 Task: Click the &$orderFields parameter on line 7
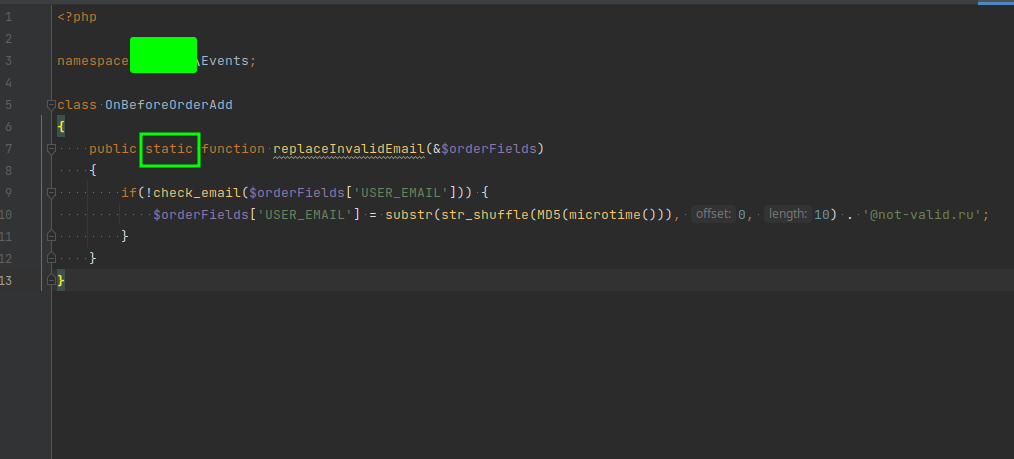coord(484,149)
